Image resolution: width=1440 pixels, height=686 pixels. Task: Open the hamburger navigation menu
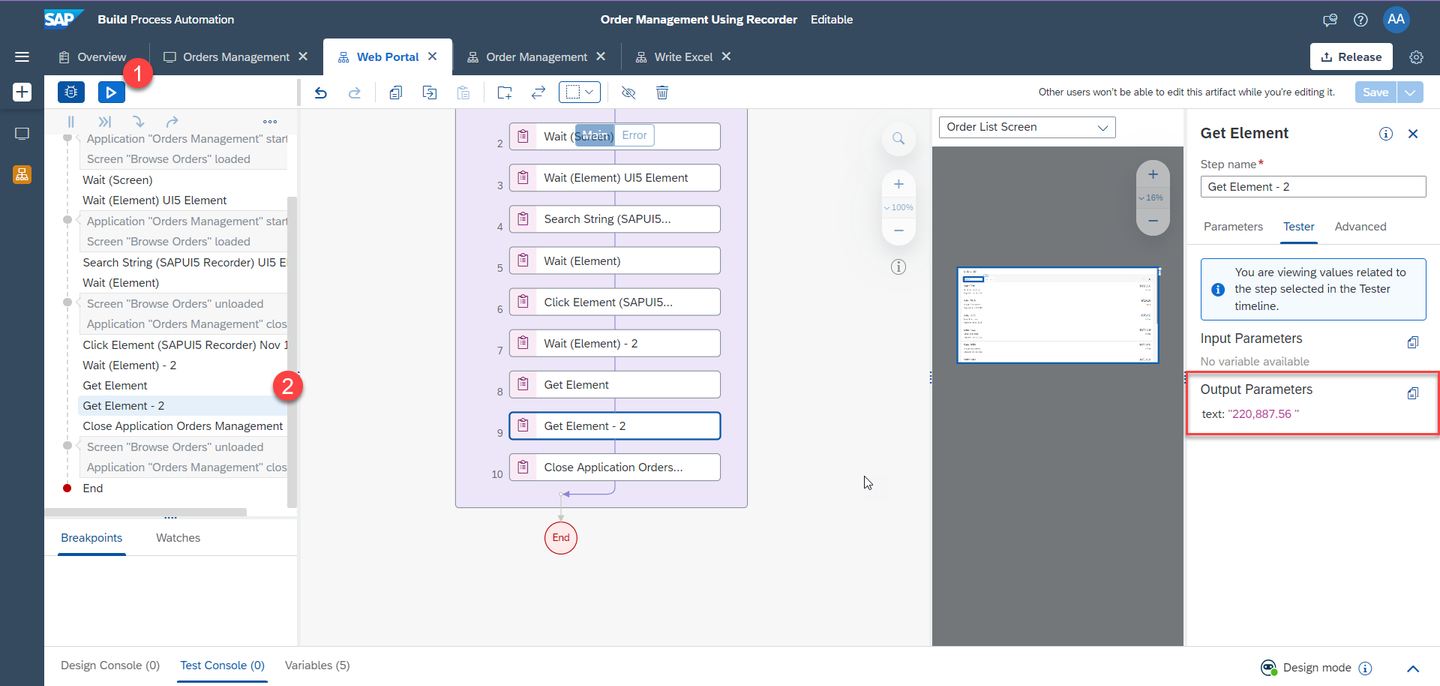tap(22, 57)
